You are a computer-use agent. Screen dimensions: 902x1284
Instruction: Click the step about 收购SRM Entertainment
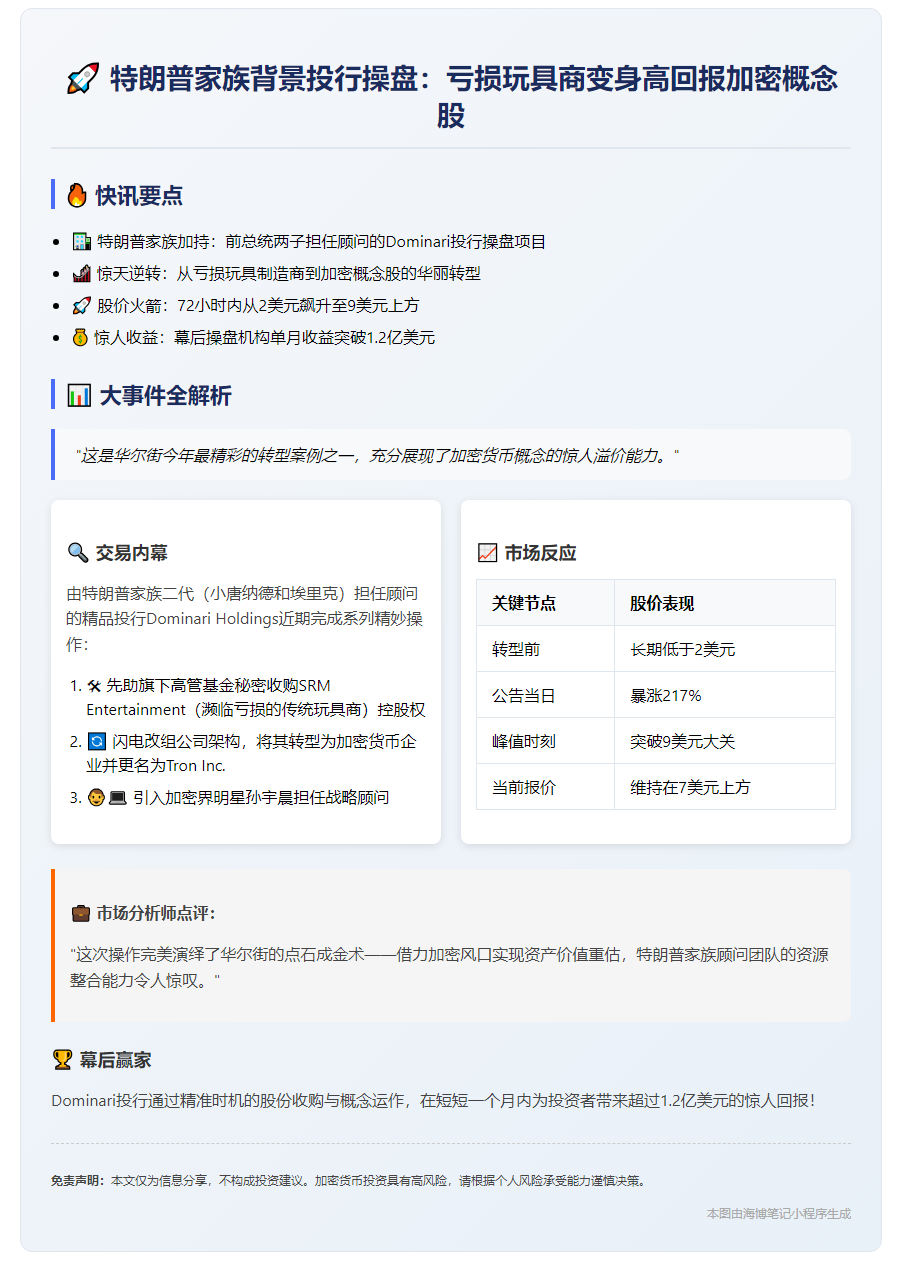(x=255, y=698)
